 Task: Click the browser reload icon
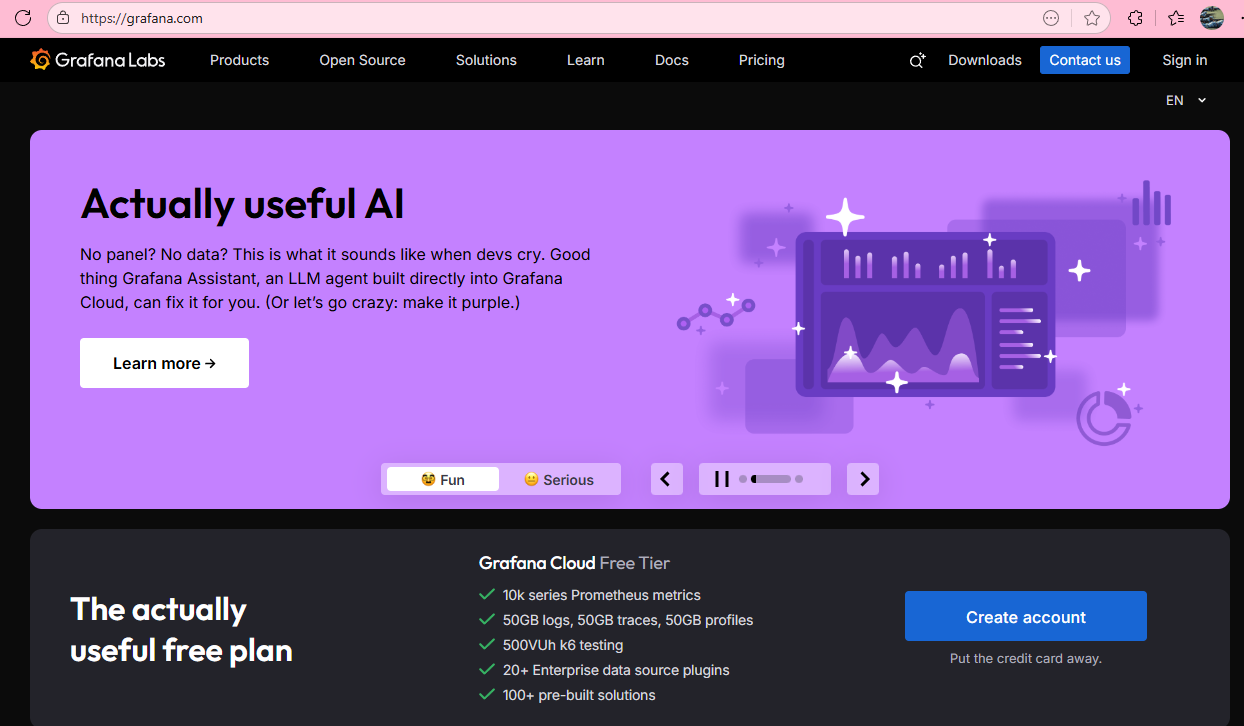tap(22, 18)
